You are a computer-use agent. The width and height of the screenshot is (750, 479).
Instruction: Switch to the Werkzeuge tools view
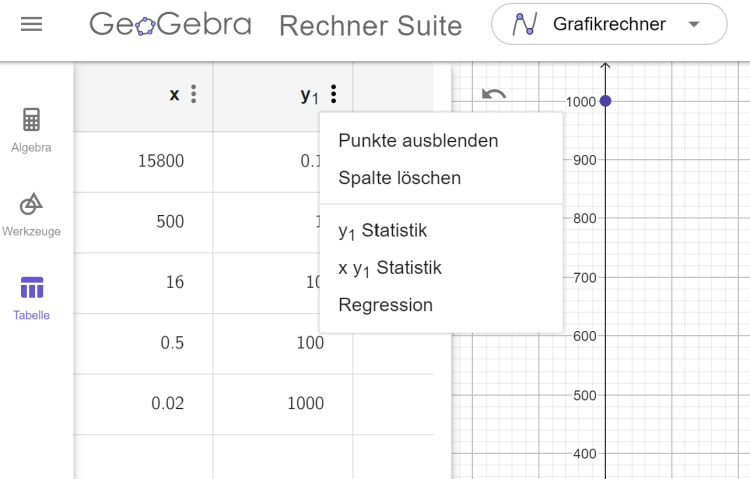click(31, 214)
